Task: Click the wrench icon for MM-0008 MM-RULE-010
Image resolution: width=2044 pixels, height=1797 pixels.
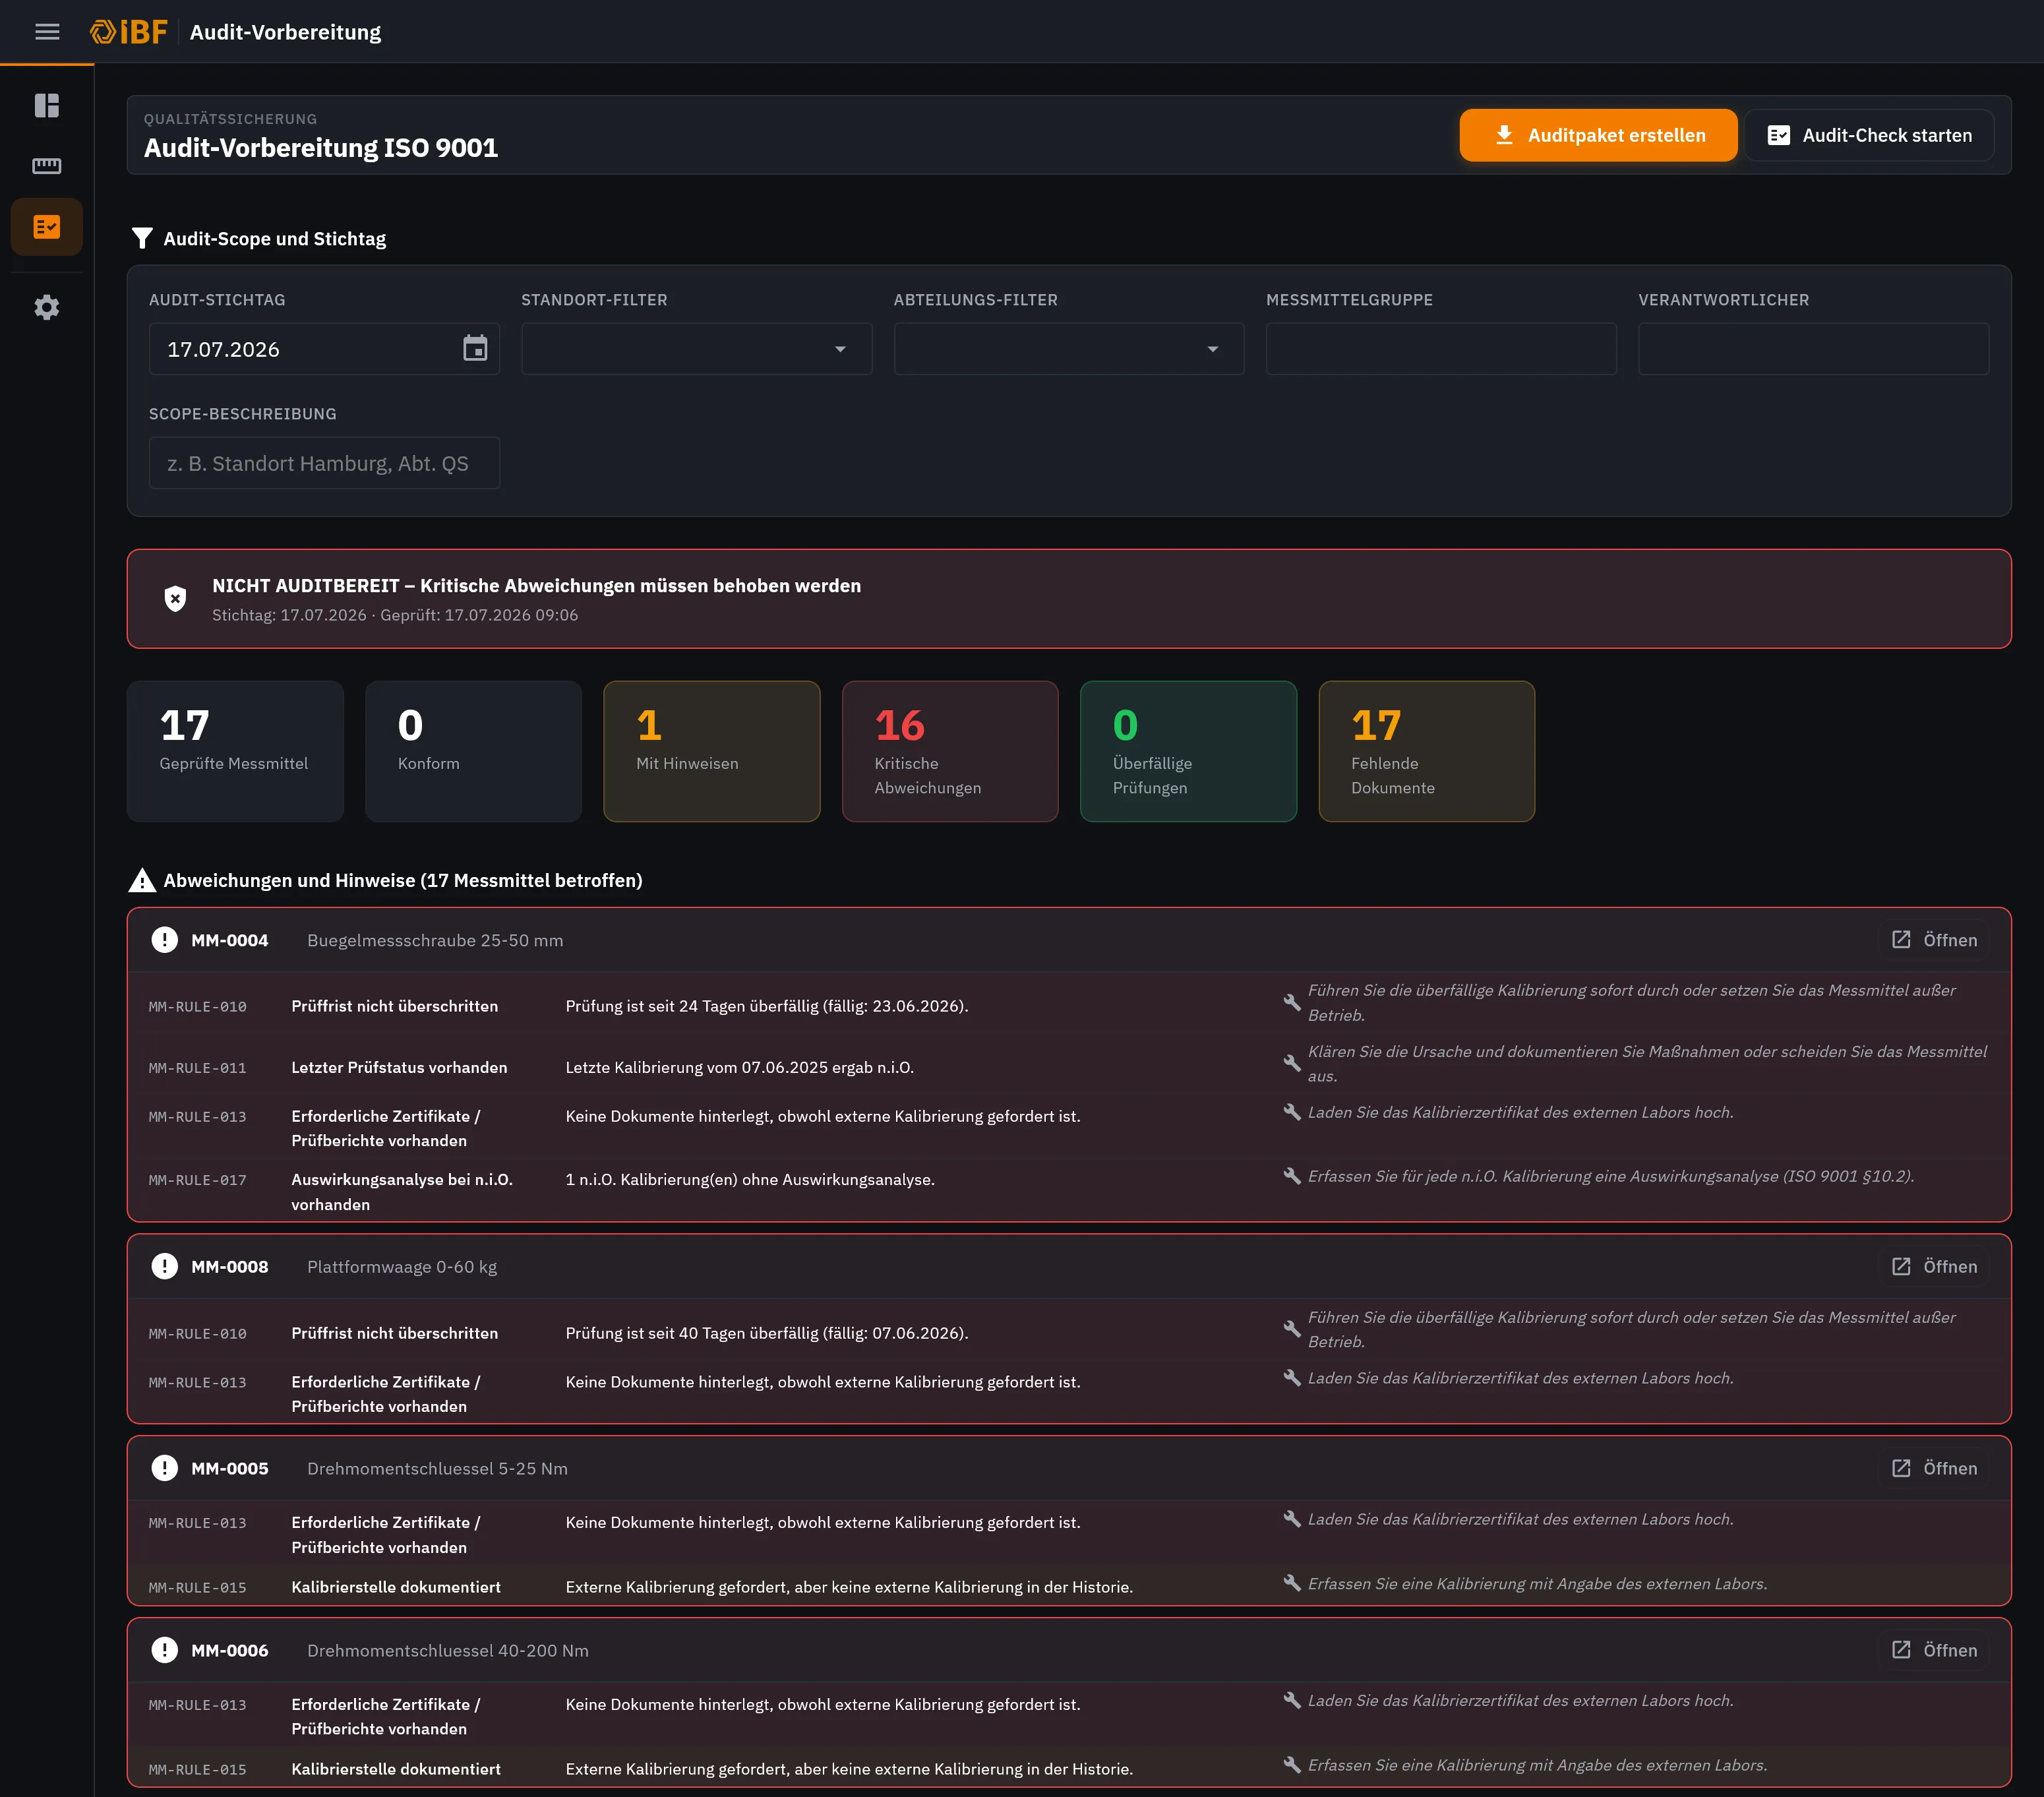Action: (1292, 1329)
